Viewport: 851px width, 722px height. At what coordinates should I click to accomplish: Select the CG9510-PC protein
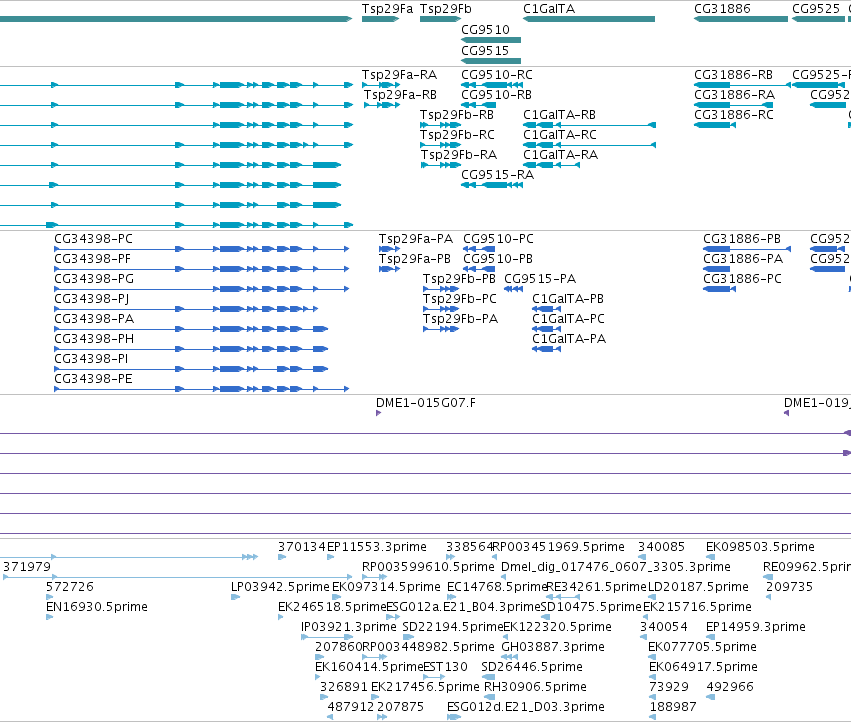[x=479, y=249]
